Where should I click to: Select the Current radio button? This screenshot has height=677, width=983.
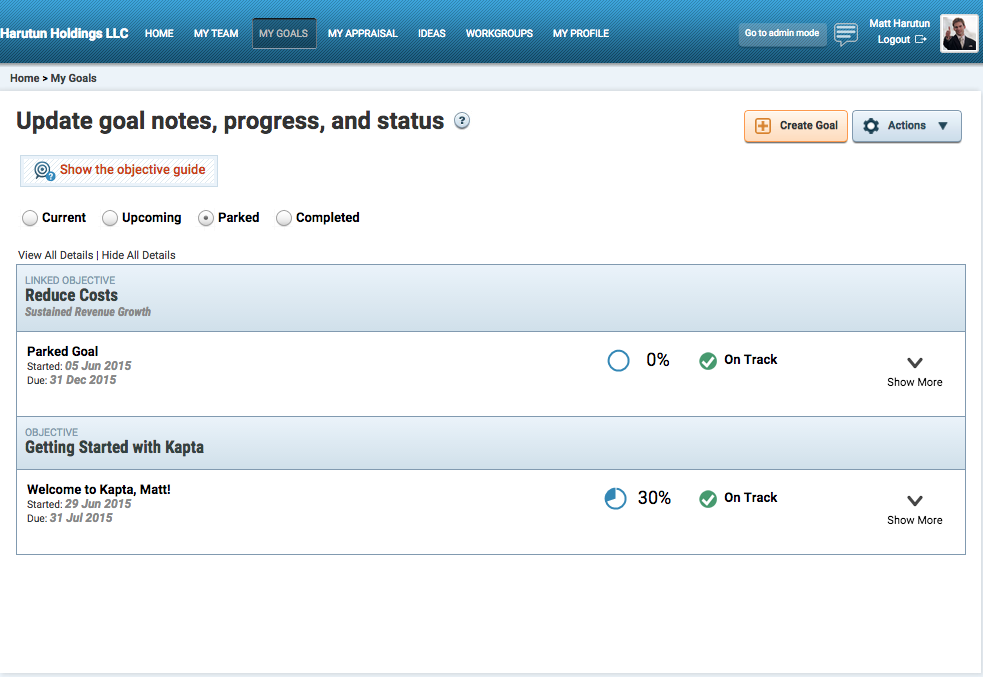click(29, 218)
